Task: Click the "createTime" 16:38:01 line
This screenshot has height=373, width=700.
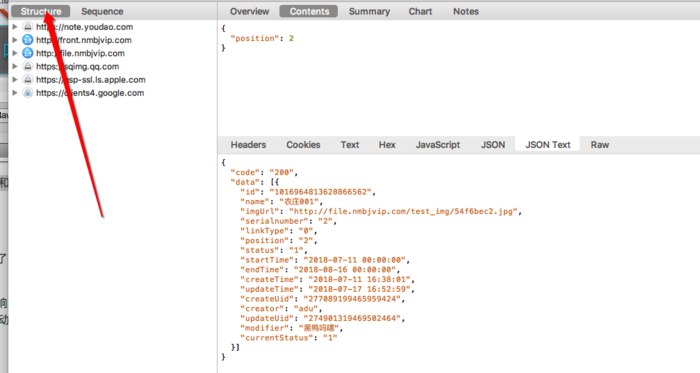Action: point(327,280)
